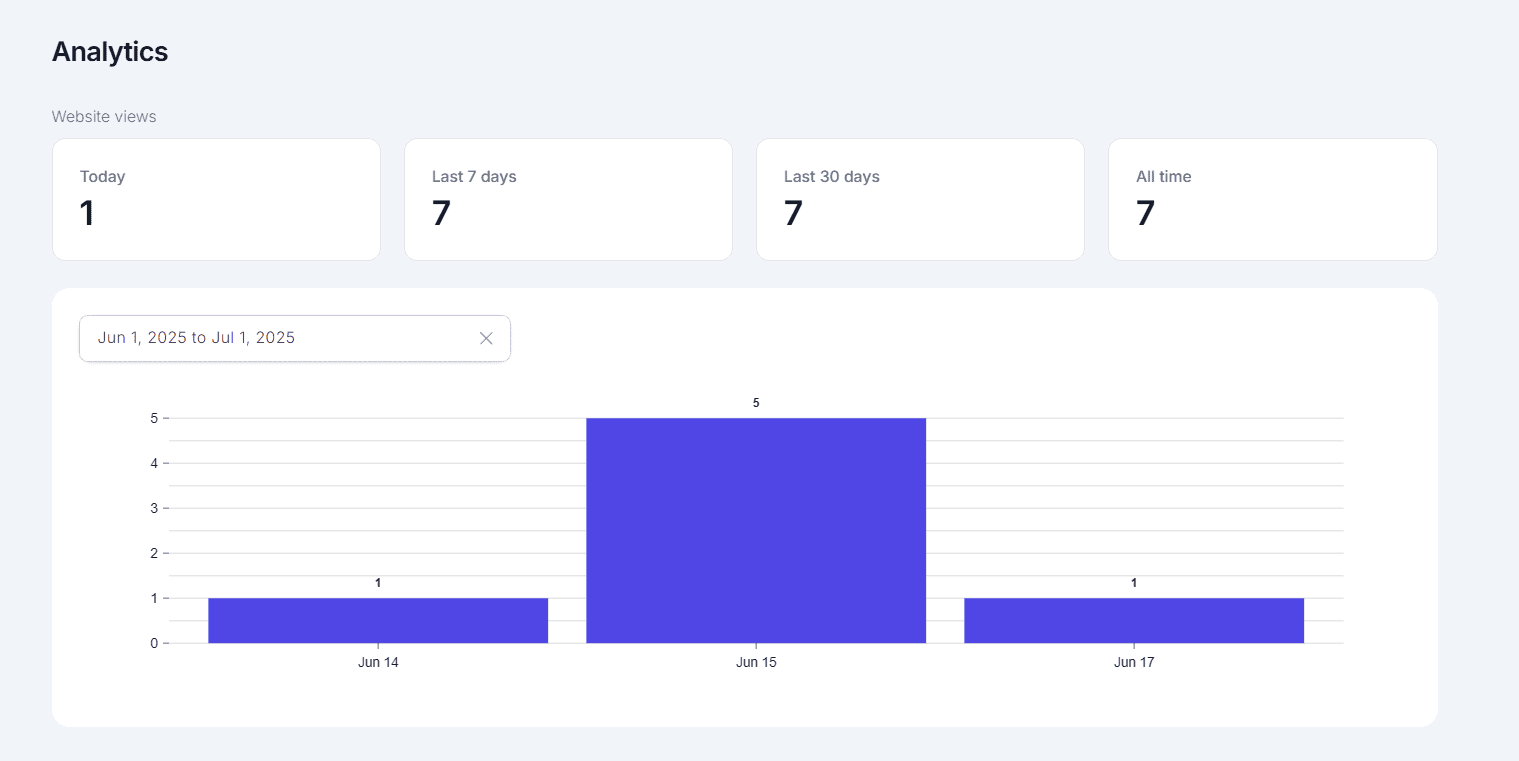The image size is (1519, 761).
Task: Open the All time views card
Action: [1272, 199]
